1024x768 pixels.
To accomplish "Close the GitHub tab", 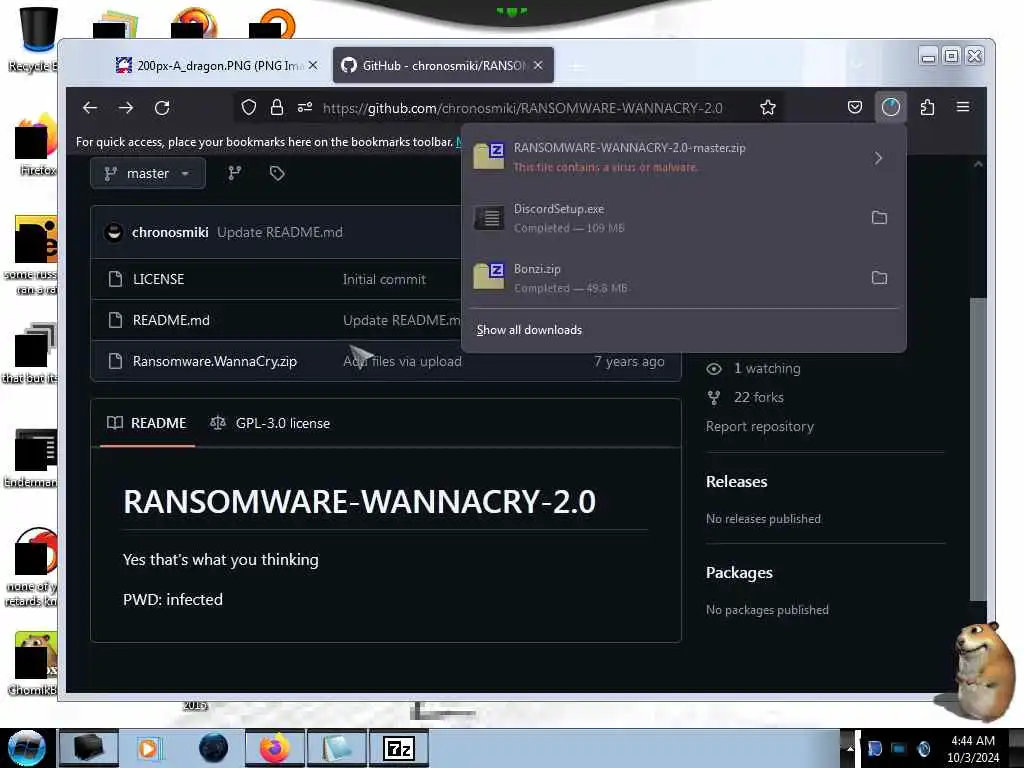I will [538, 65].
